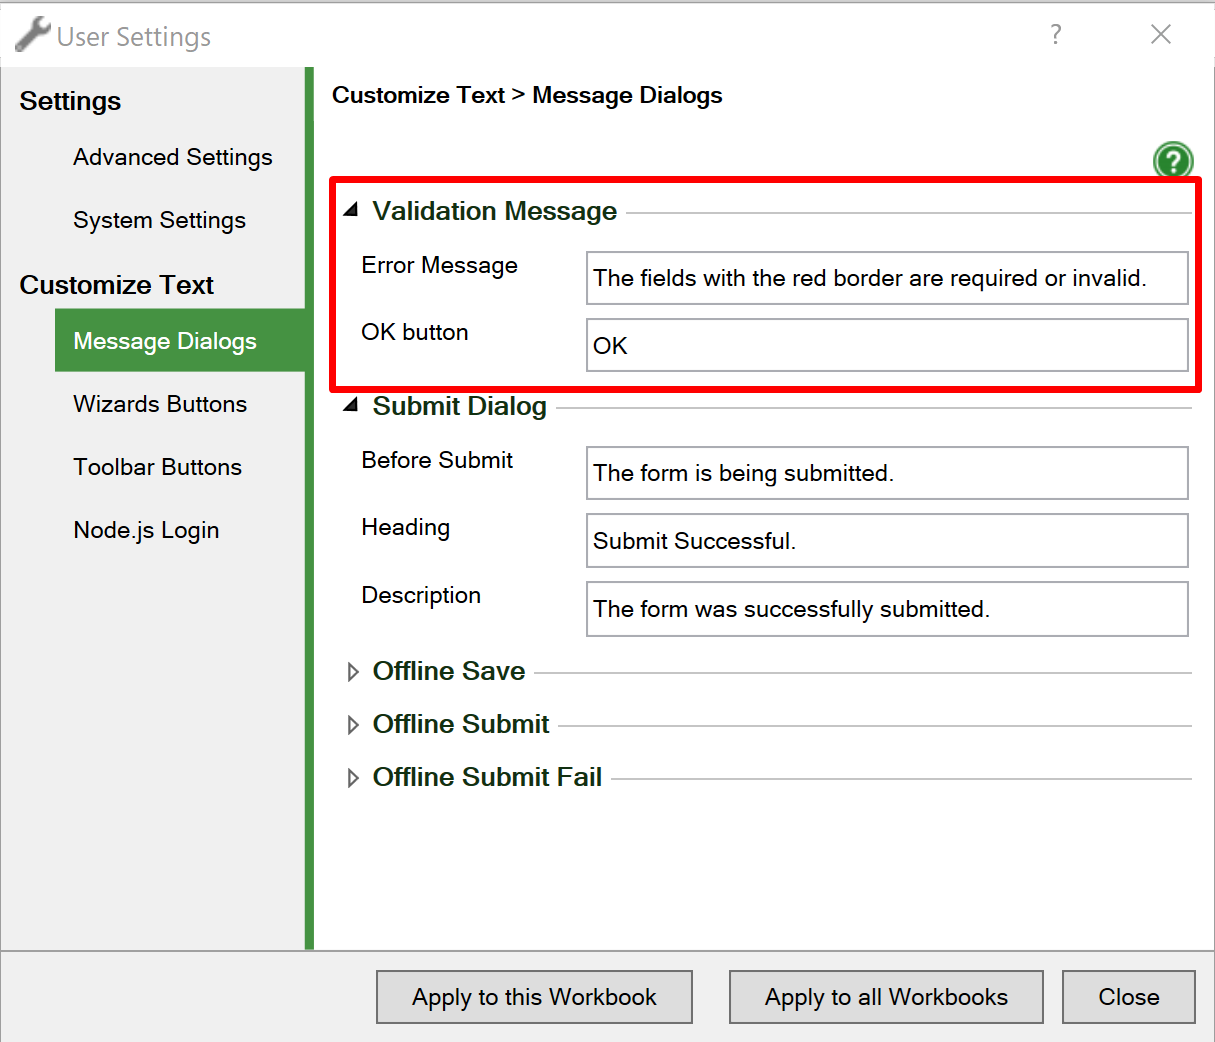Click the Offline Submit arrow icon
The height and width of the screenshot is (1042, 1215).
click(x=352, y=724)
